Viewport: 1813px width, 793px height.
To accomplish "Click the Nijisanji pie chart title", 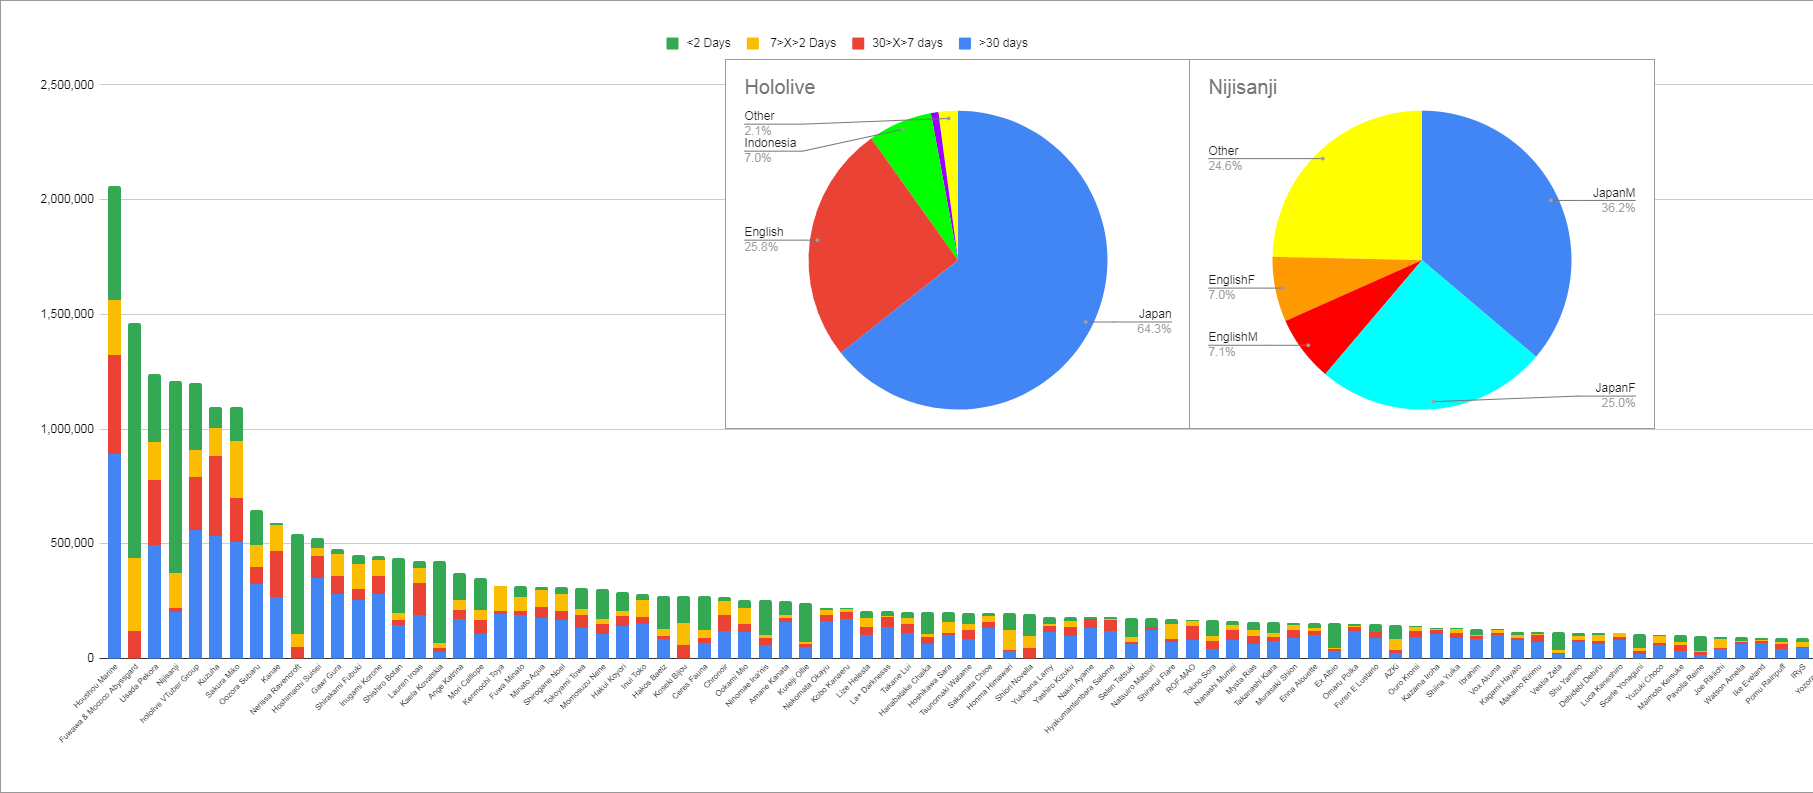I will [x=1242, y=87].
